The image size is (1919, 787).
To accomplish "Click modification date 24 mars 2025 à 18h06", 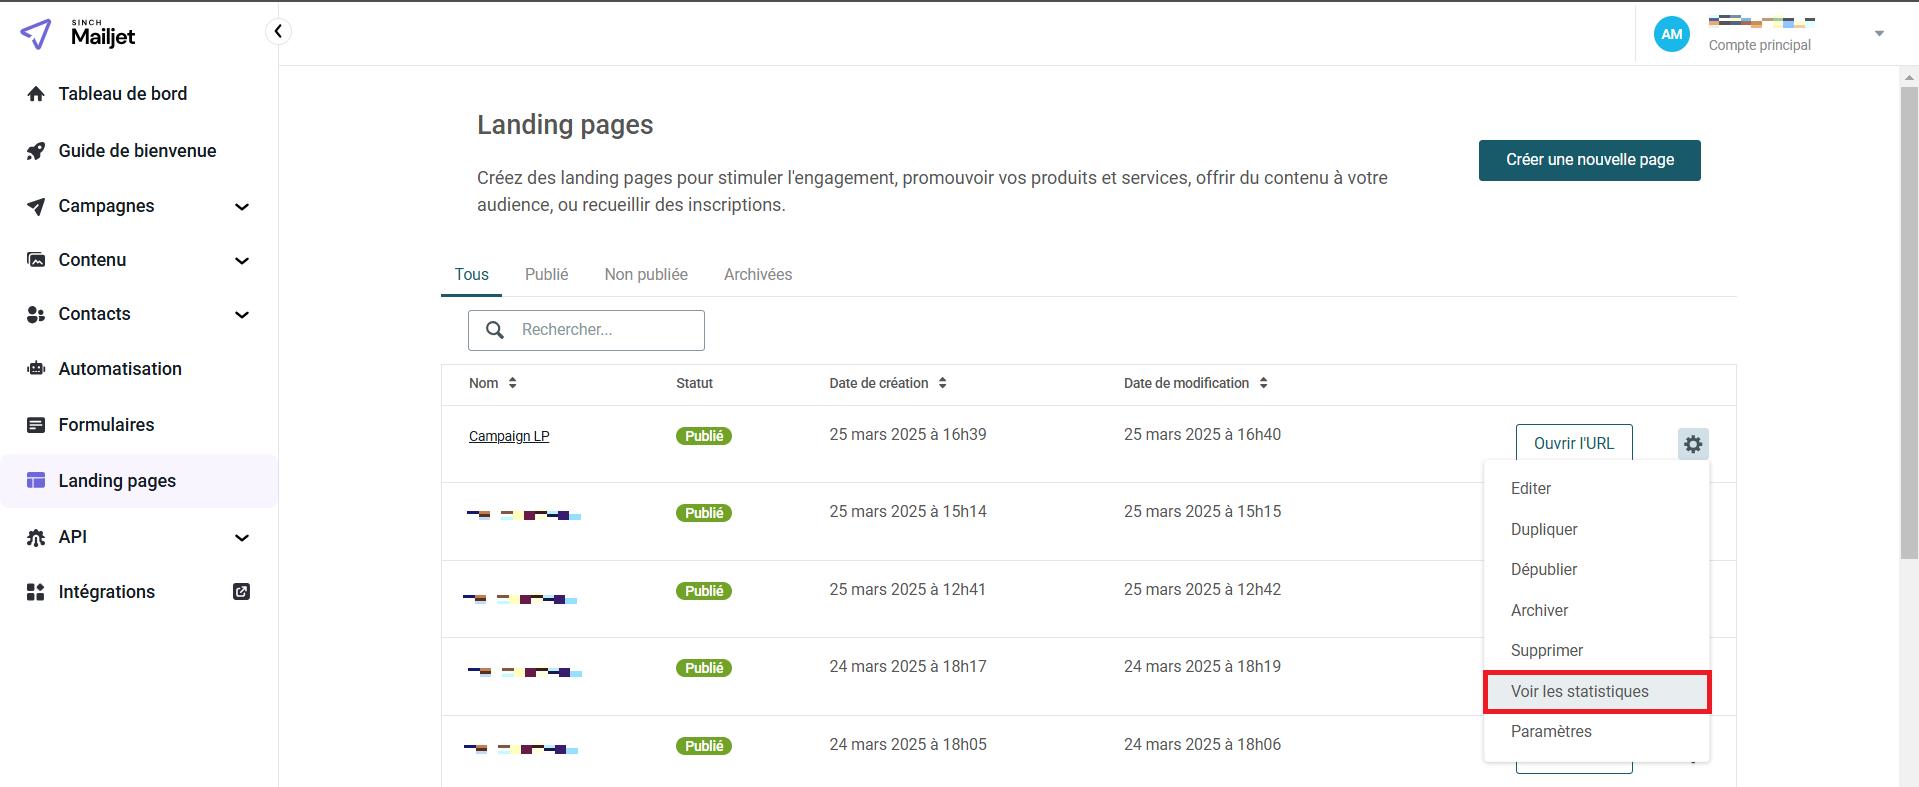I will point(1202,745).
